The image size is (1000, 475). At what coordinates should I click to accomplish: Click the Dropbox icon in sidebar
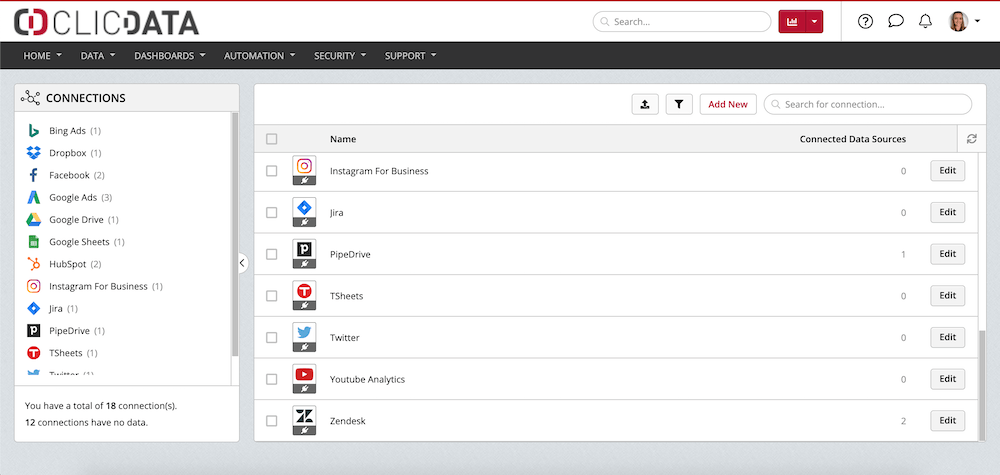[x=34, y=153]
